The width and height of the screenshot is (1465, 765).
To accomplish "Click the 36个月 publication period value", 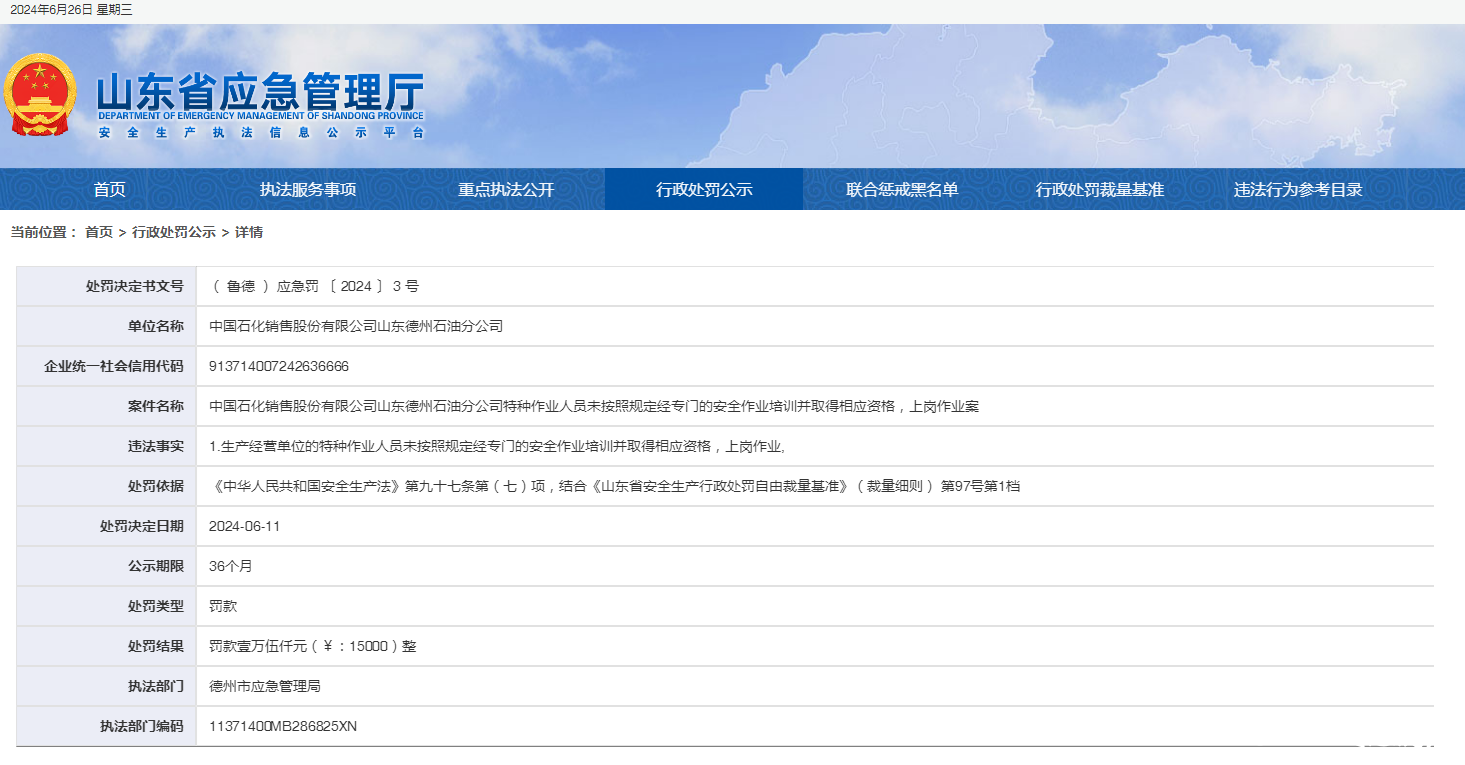I will tap(231, 566).
